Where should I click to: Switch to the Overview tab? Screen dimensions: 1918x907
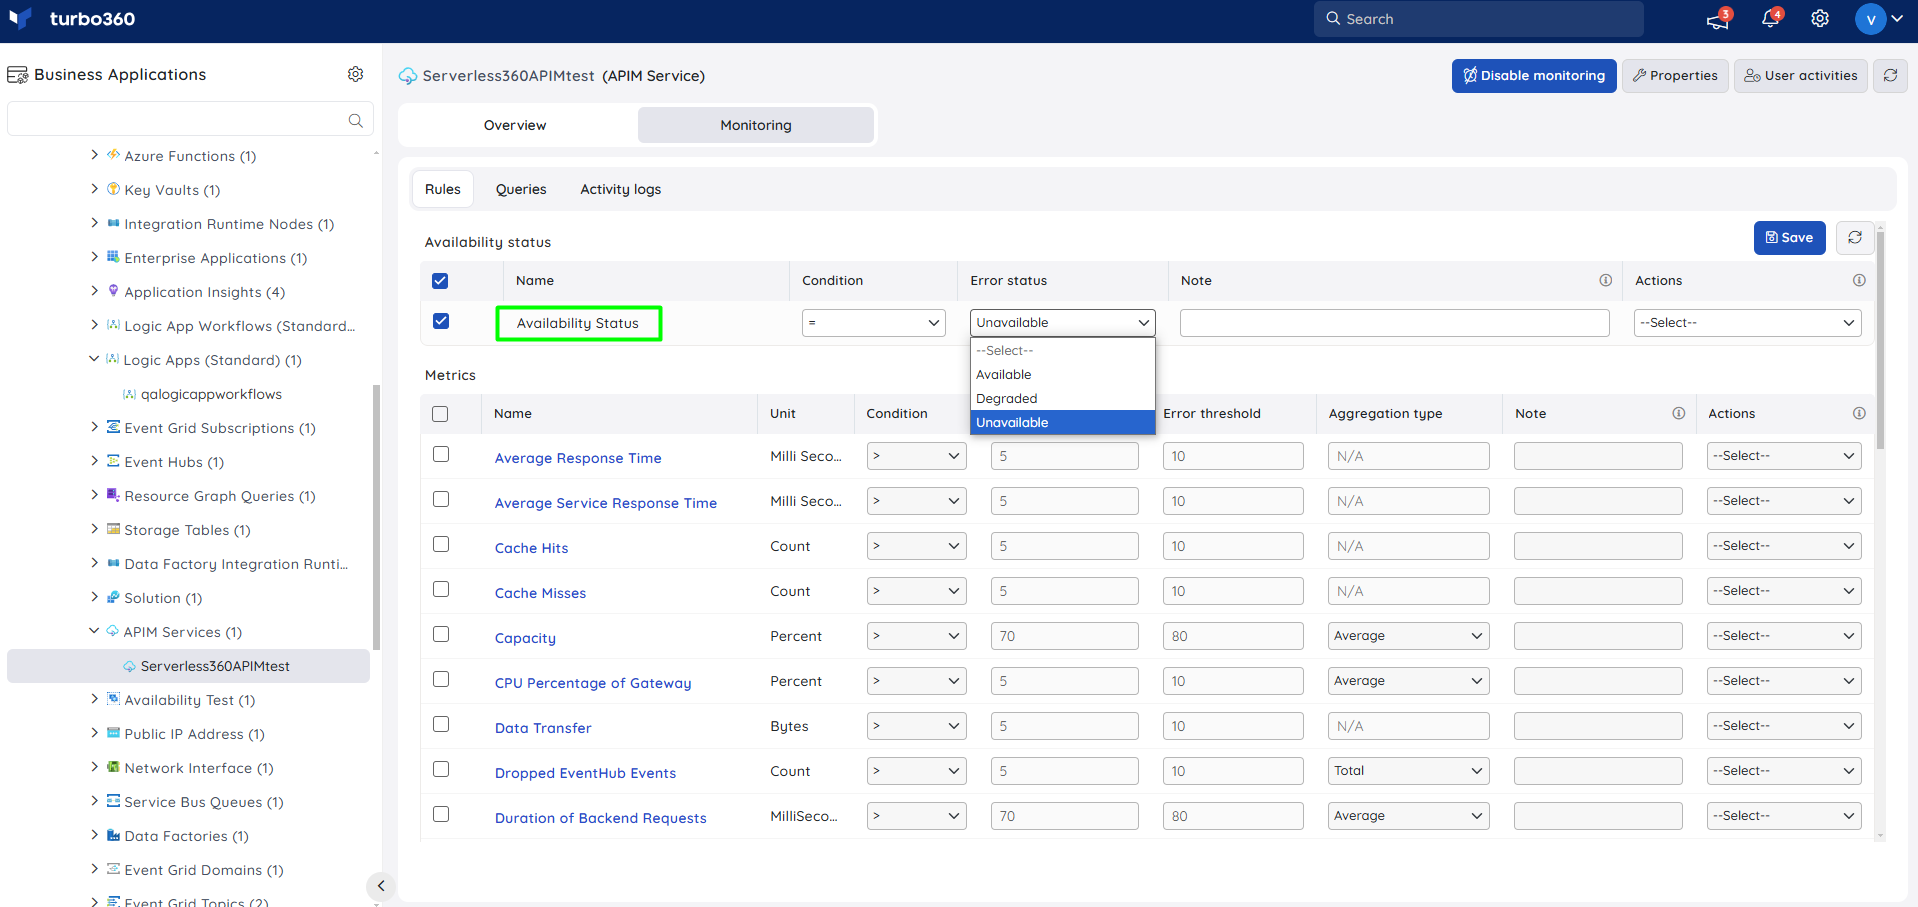point(515,125)
